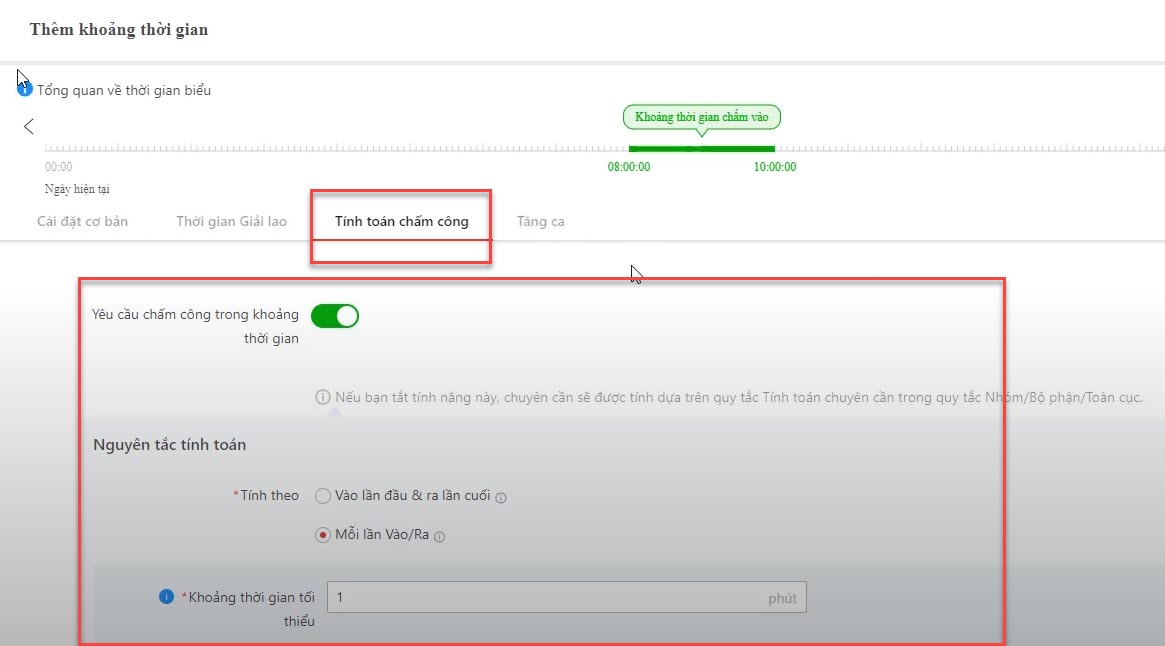
Task: Select the Mỗi lần Vào/Ra radio button
Action: point(322,535)
